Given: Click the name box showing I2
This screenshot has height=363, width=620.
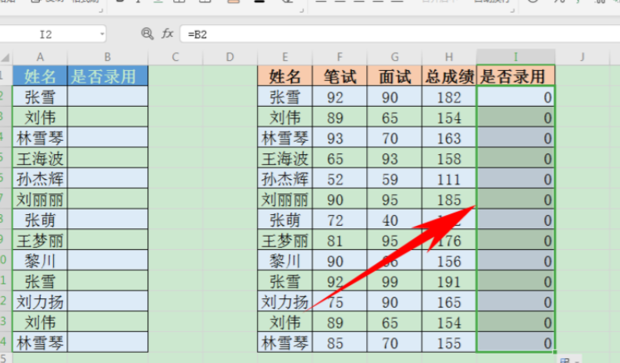Looking at the screenshot, I should point(46,34).
